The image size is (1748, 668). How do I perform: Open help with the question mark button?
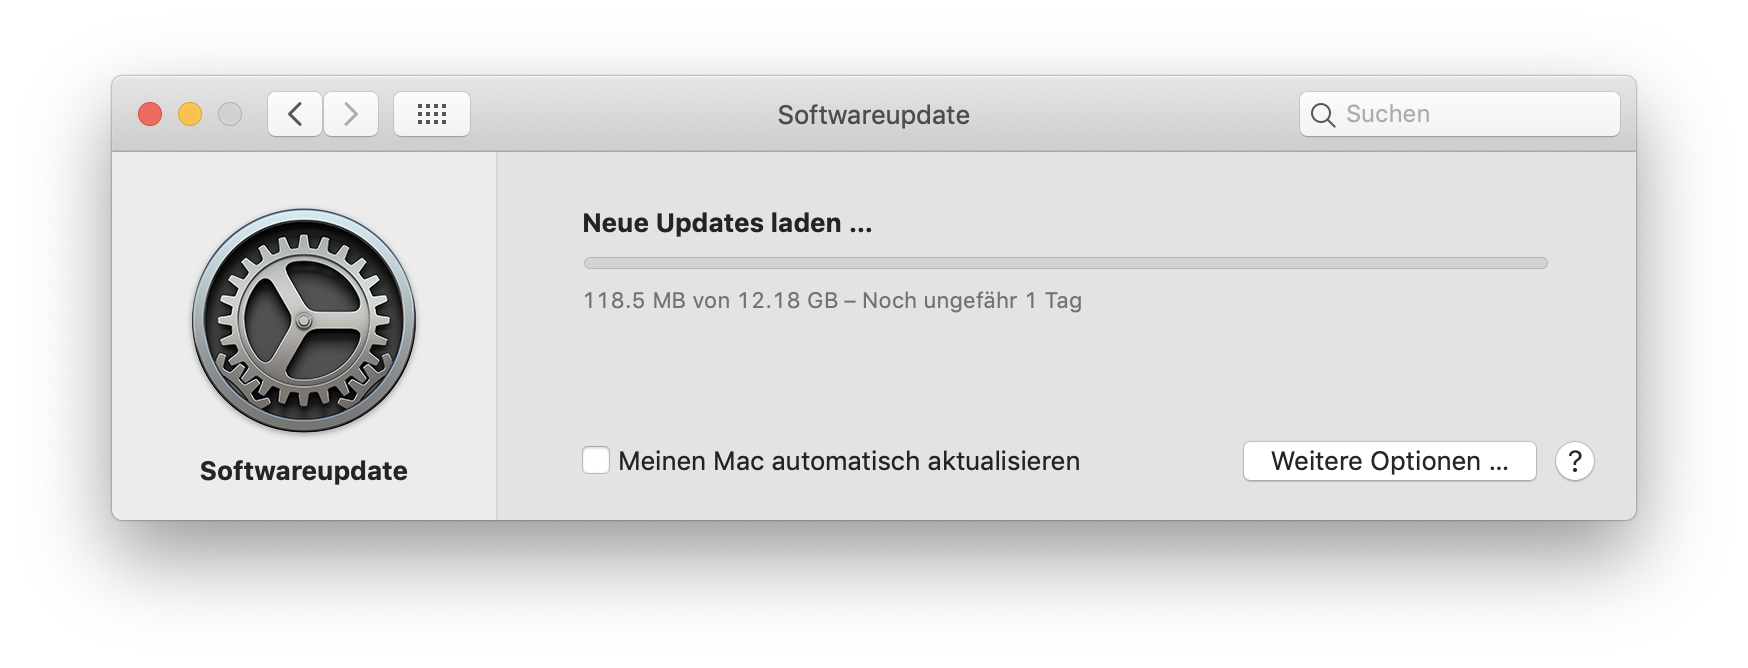pos(1575,461)
